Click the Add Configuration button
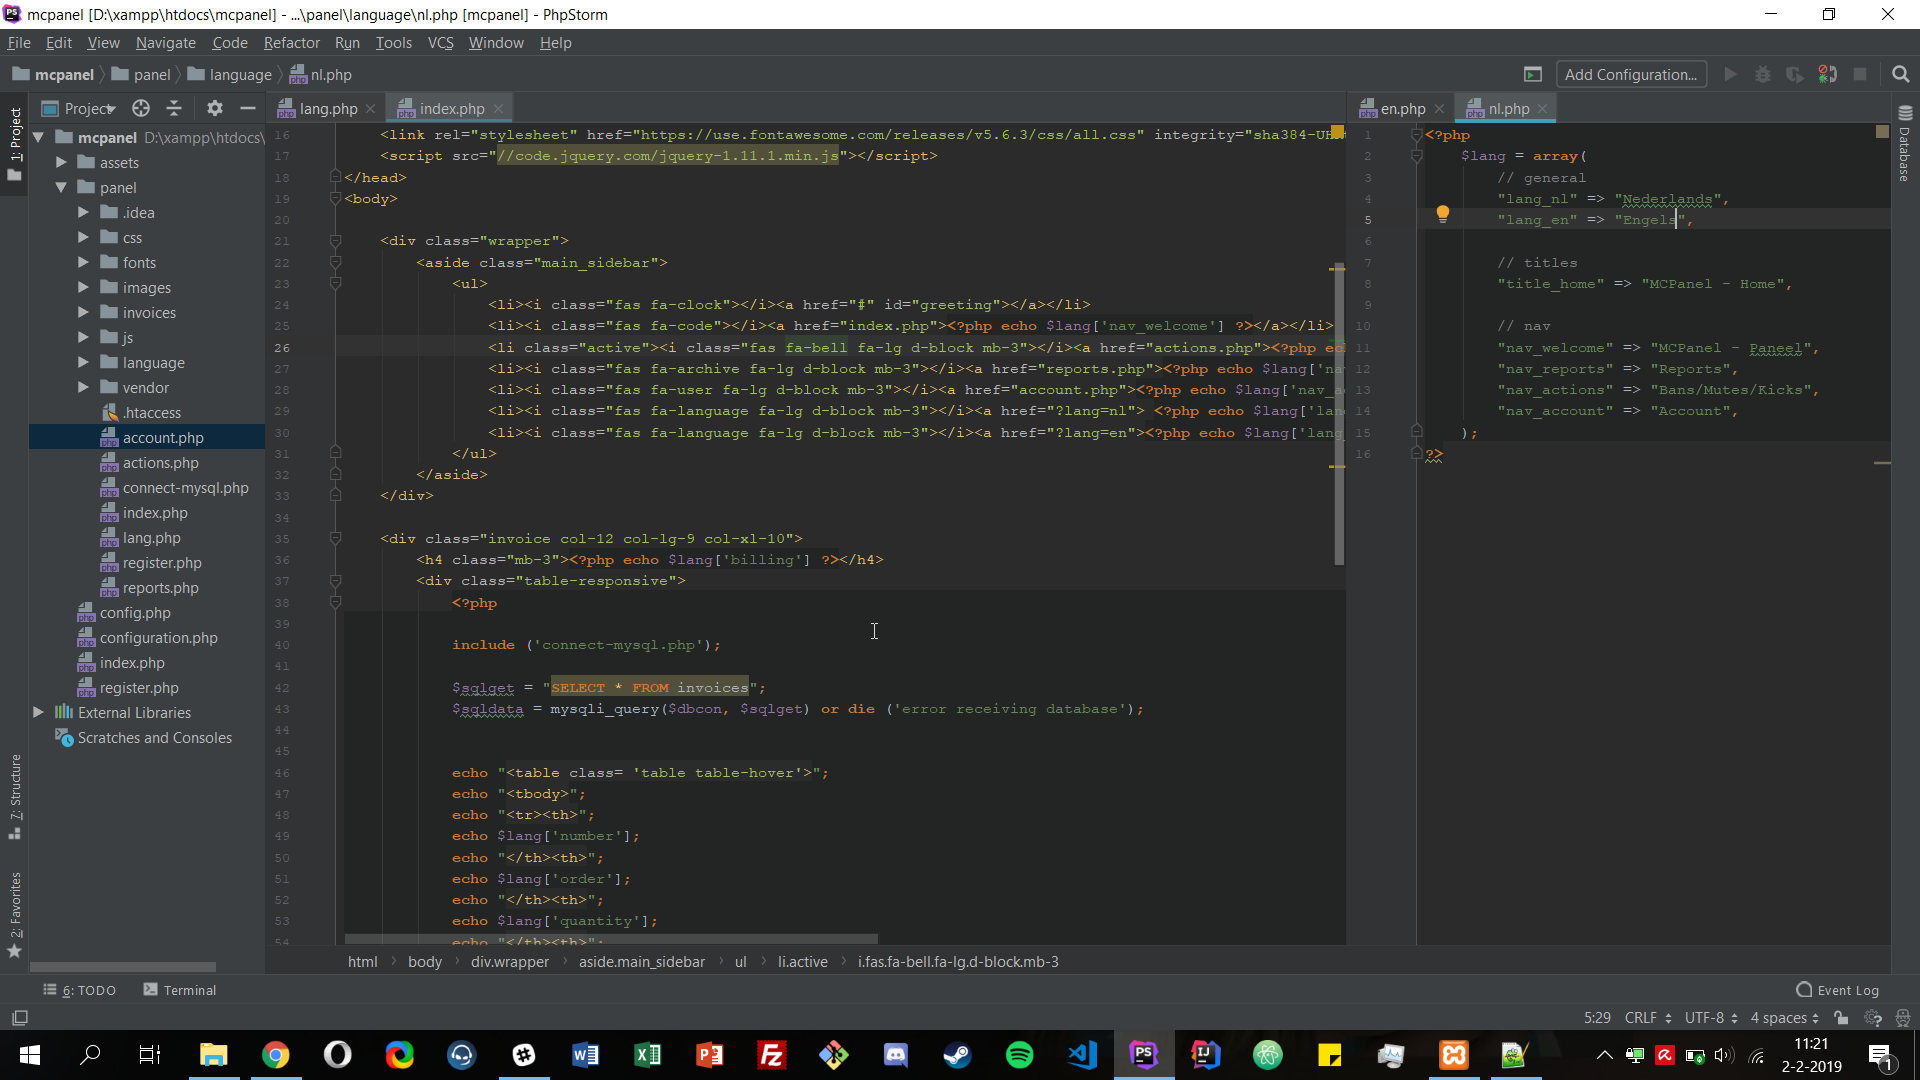This screenshot has height=1080, width=1920. tap(1630, 75)
